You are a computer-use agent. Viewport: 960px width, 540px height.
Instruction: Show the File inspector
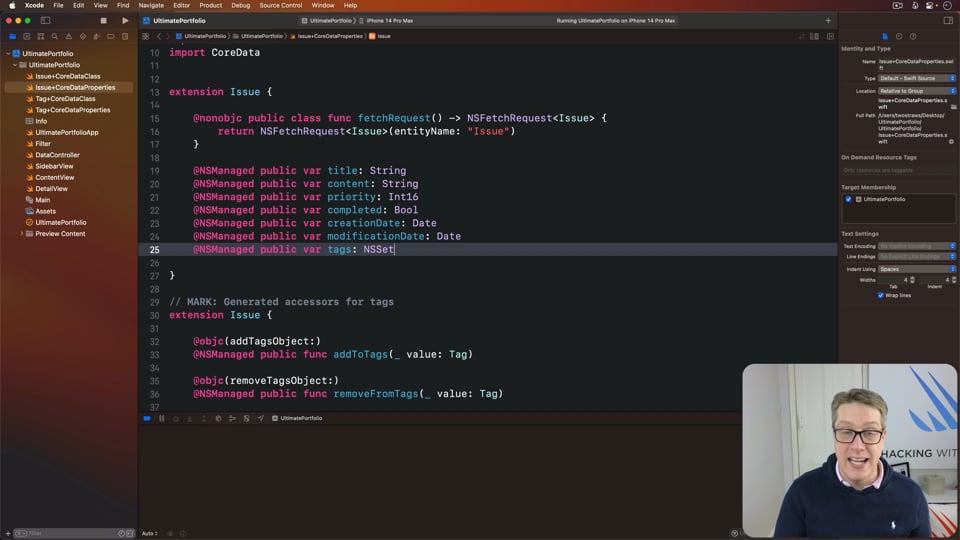885,37
